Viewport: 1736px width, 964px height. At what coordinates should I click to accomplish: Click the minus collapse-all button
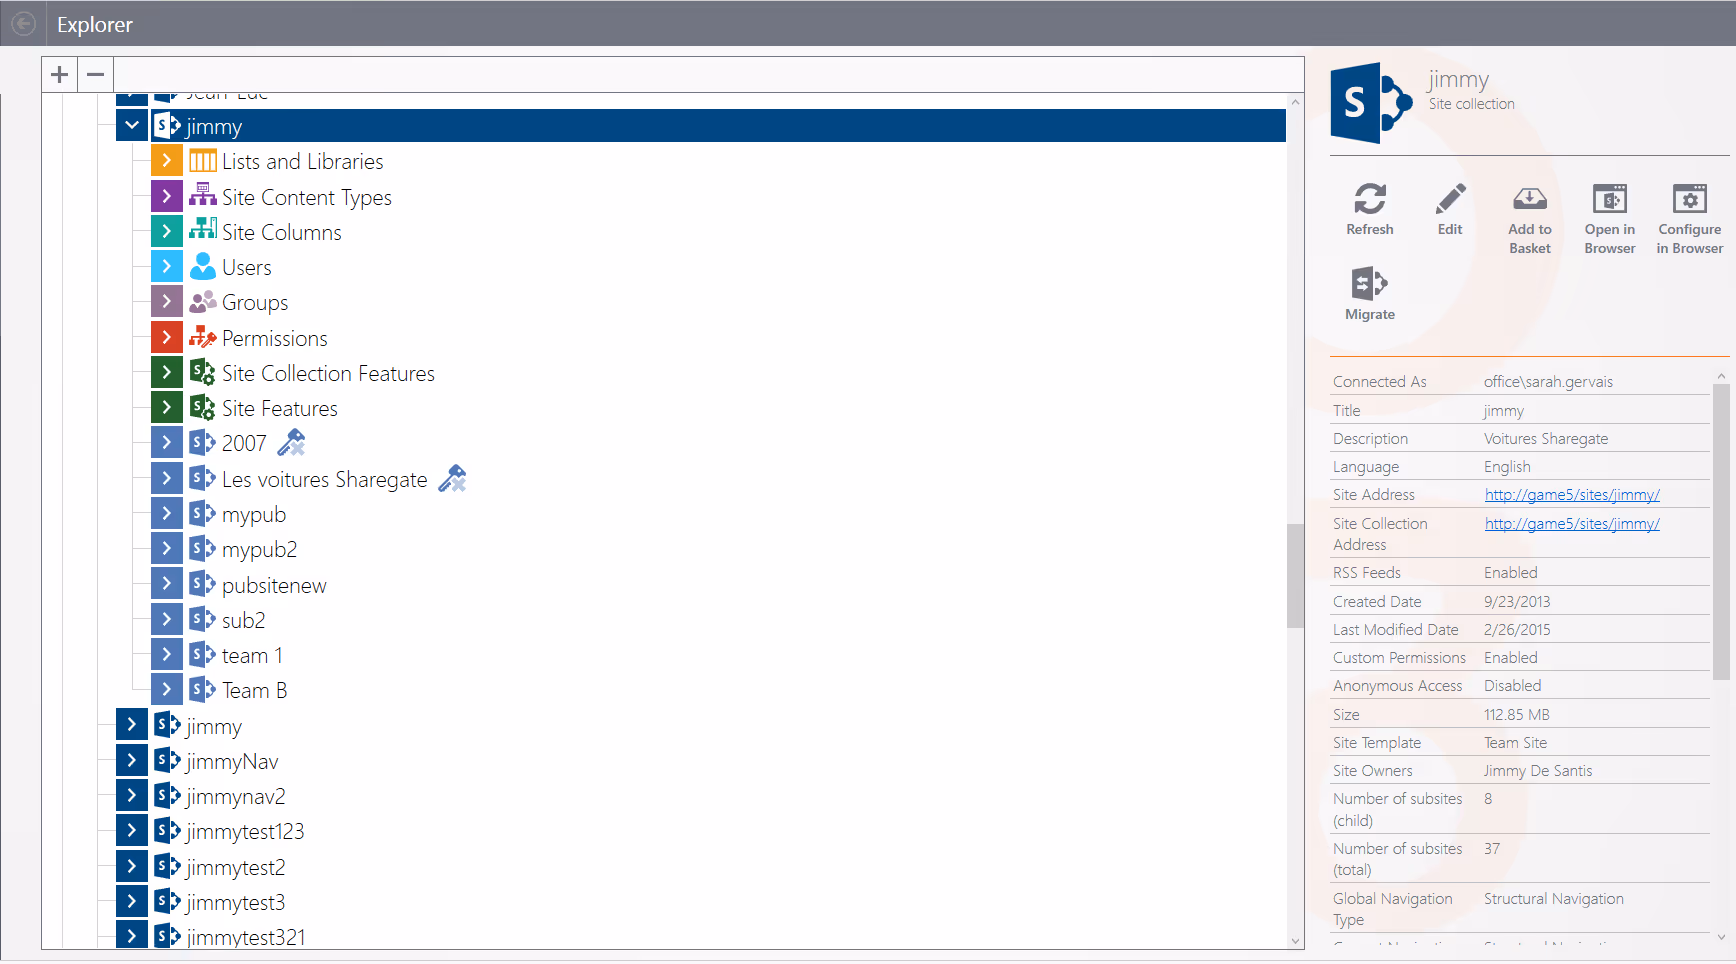pyautogui.click(x=96, y=75)
